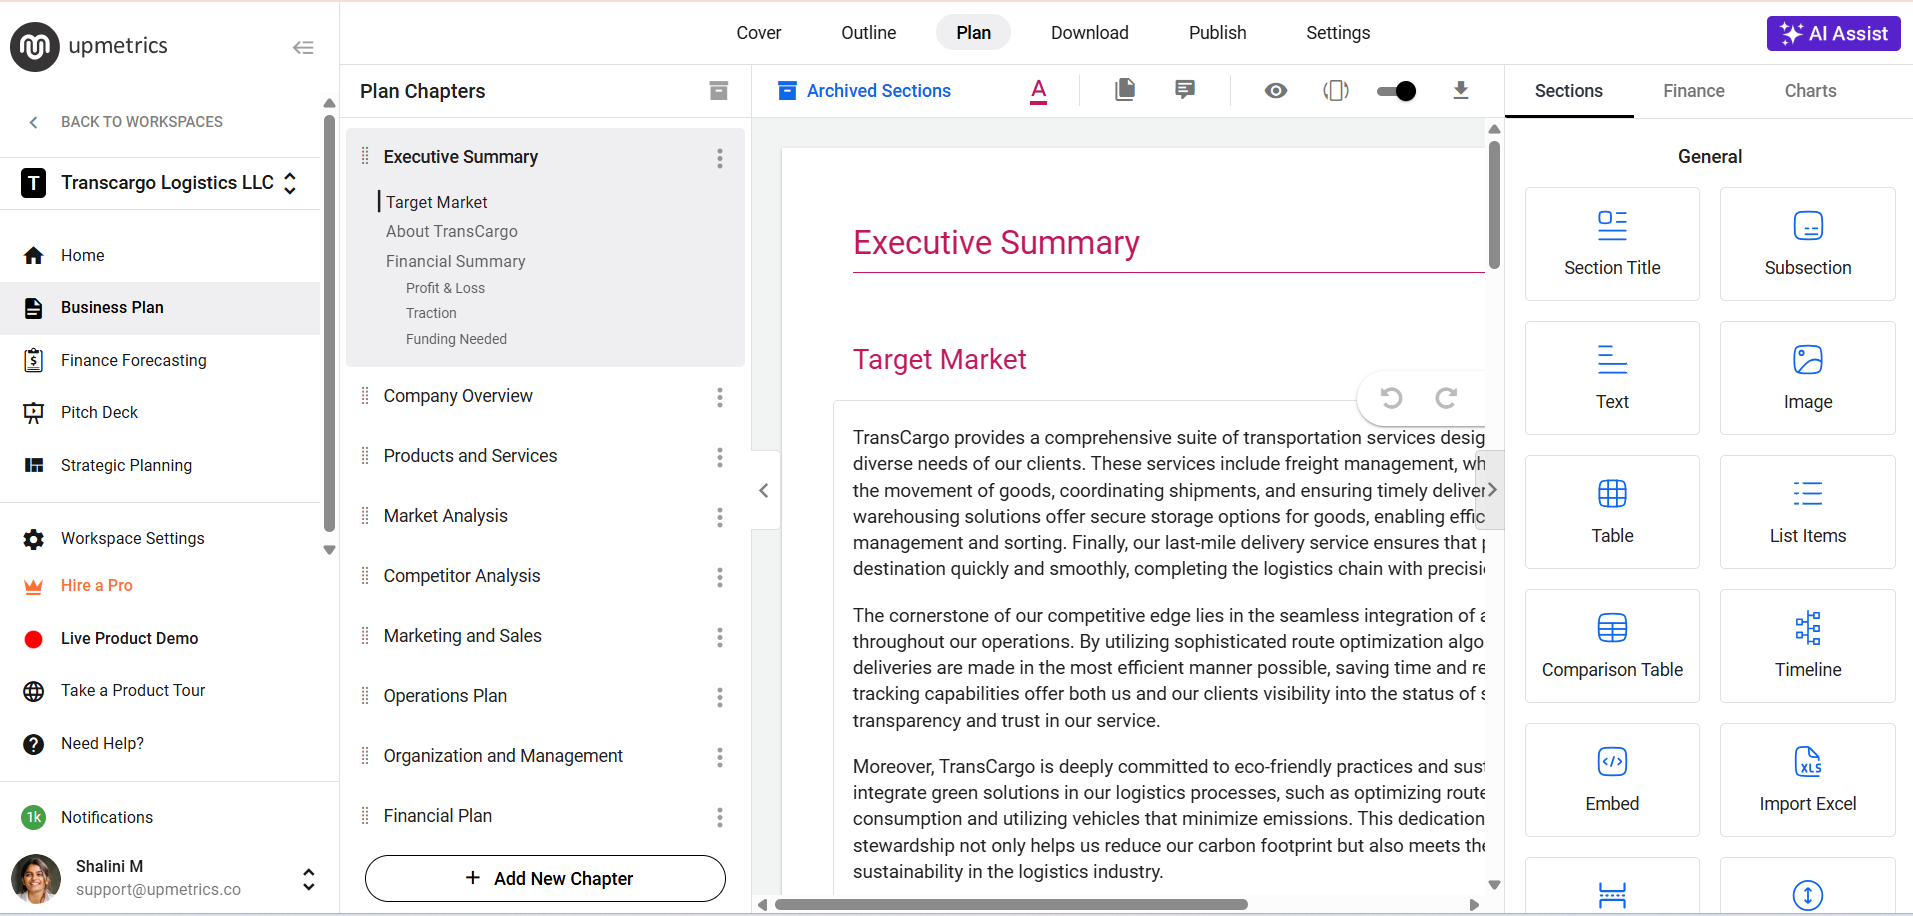The image size is (1913, 916).
Task: Click Add New Chapter button
Action: click(x=545, y=878)
